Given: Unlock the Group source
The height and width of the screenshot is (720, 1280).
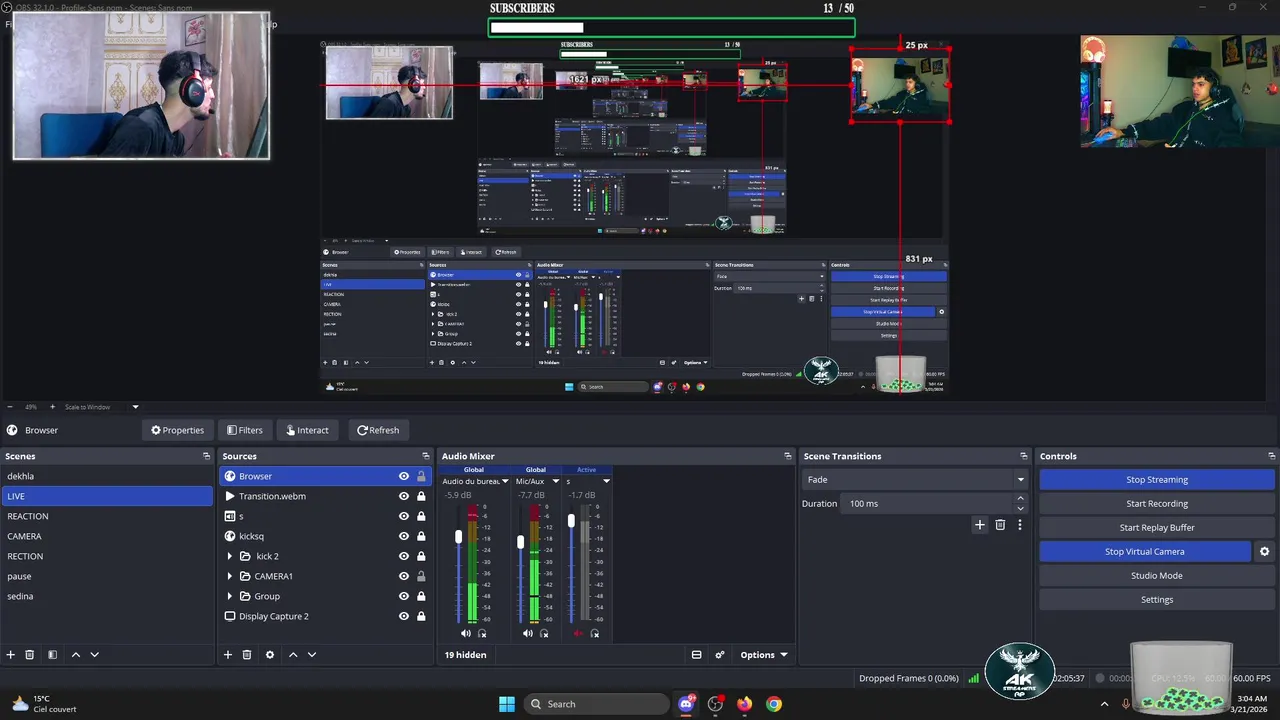Looking at the screenshot, I should 421,596.
